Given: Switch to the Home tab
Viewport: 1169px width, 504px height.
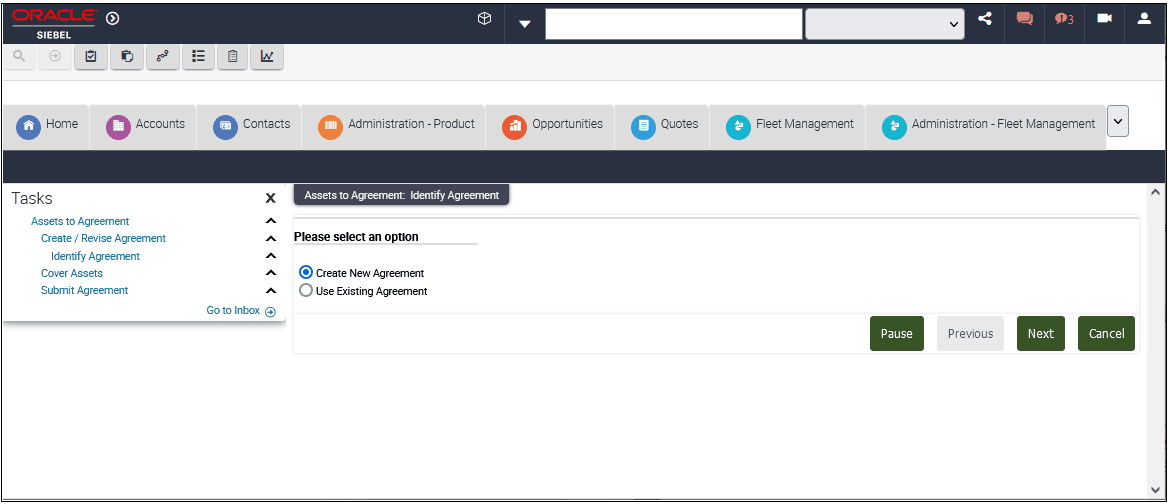Looking at the screenshot, I should coord(47,127).
